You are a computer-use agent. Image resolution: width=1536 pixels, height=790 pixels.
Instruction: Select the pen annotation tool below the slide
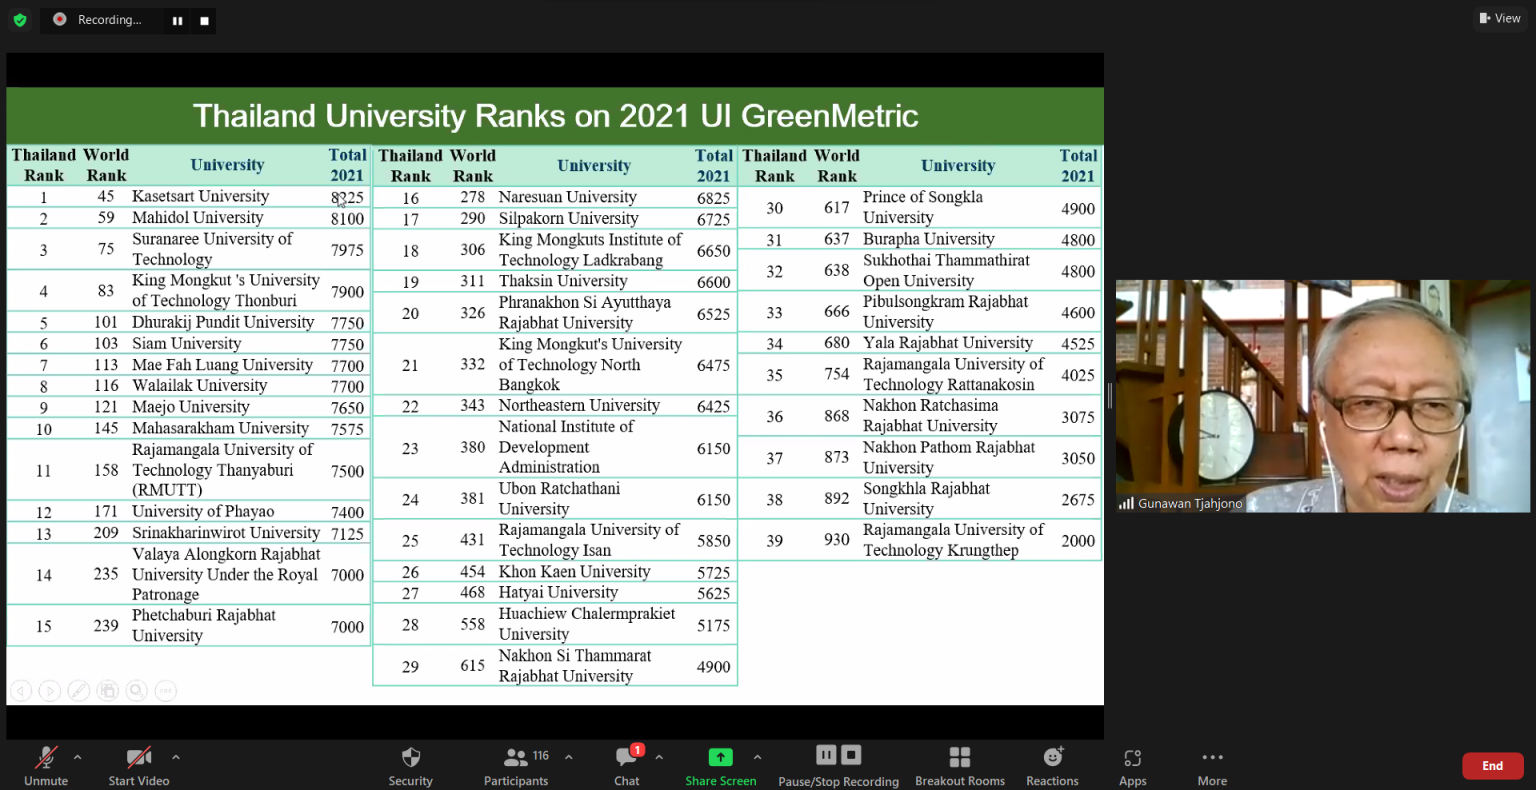click(78, 690)
